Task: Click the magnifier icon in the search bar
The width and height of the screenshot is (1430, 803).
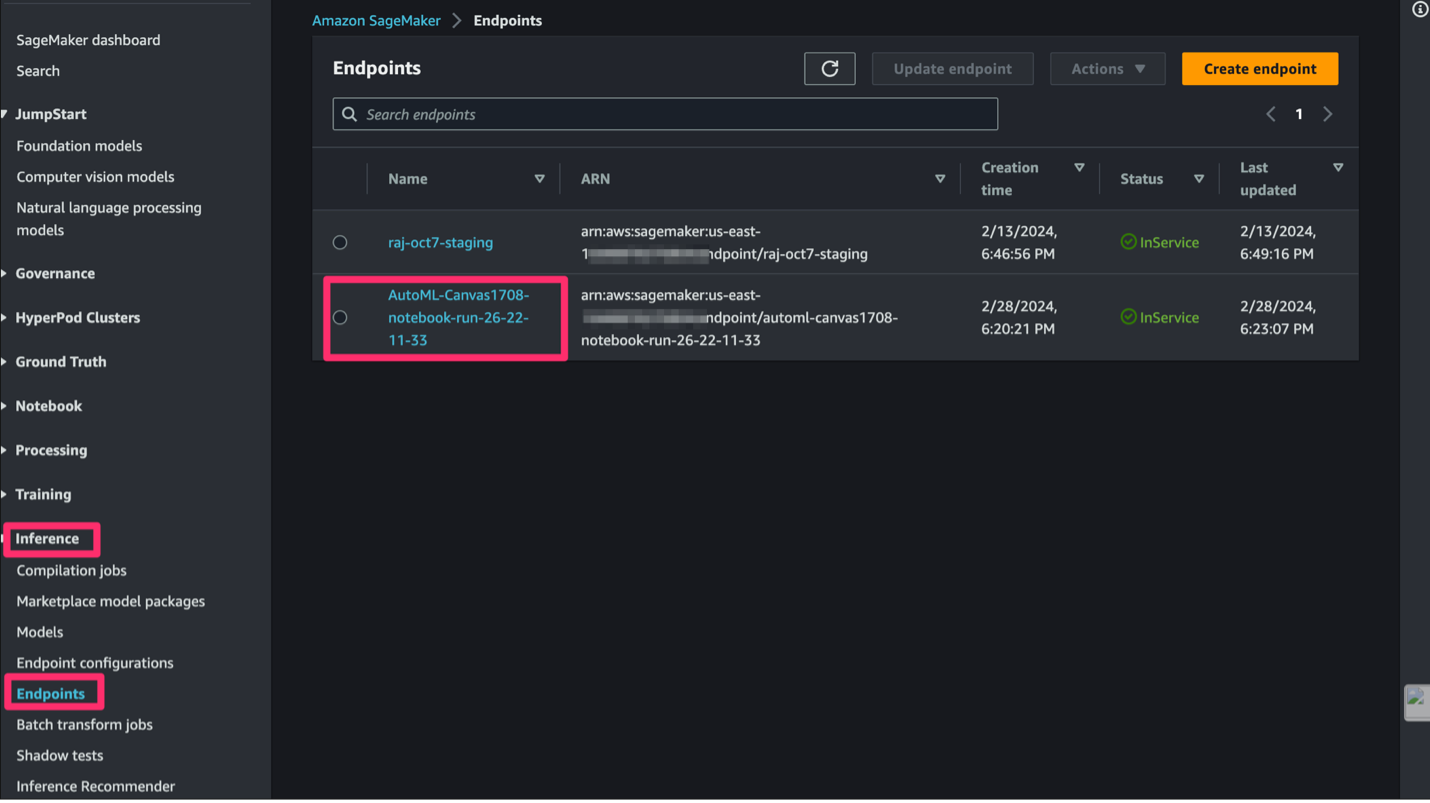Action: (x=349, y=114)
